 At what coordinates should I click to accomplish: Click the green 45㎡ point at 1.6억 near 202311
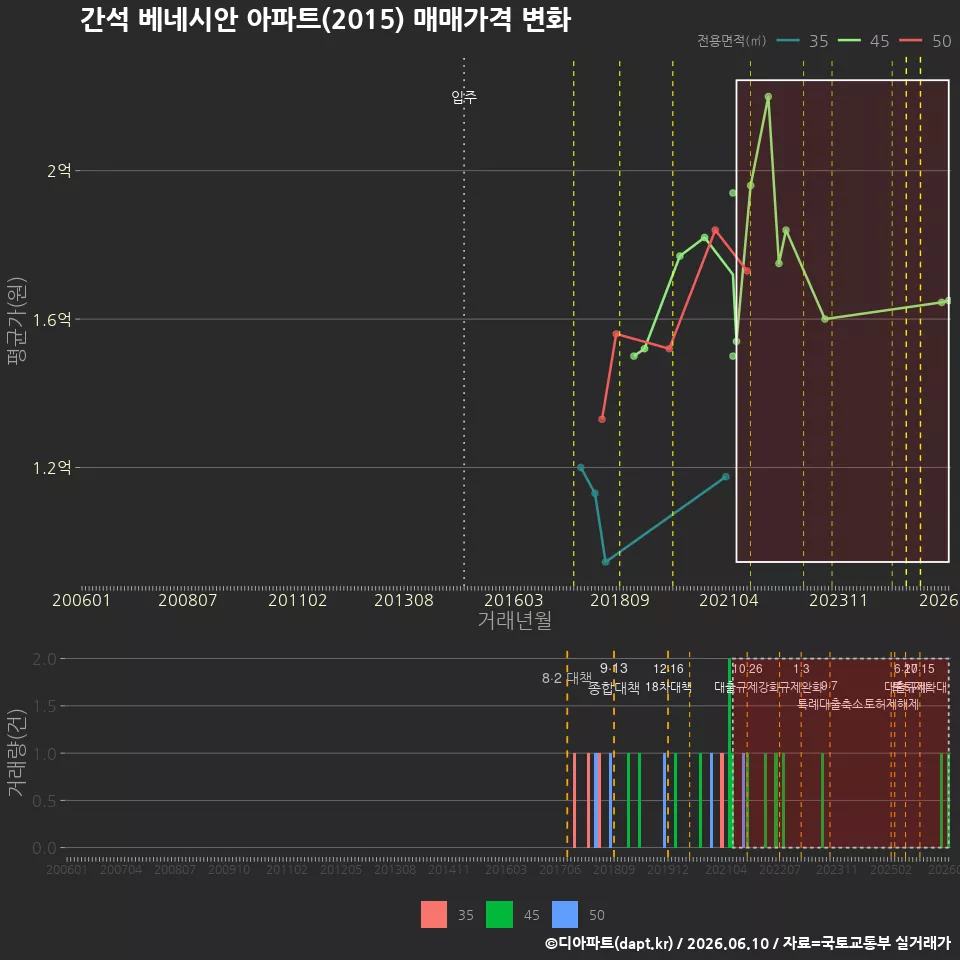pyautogui.click(x=825, y=319)
